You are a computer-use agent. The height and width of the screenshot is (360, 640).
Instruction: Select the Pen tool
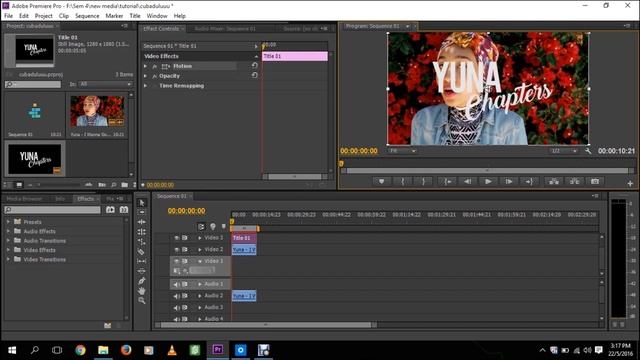[142, 281]
